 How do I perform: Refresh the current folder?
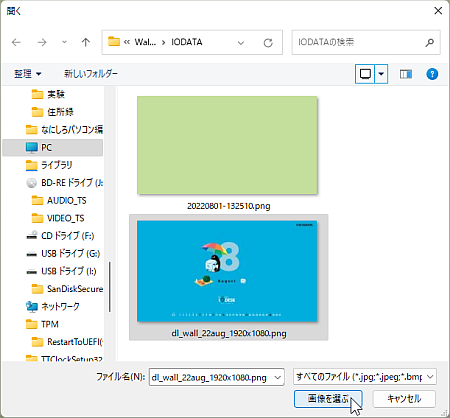tap(268, 43)
